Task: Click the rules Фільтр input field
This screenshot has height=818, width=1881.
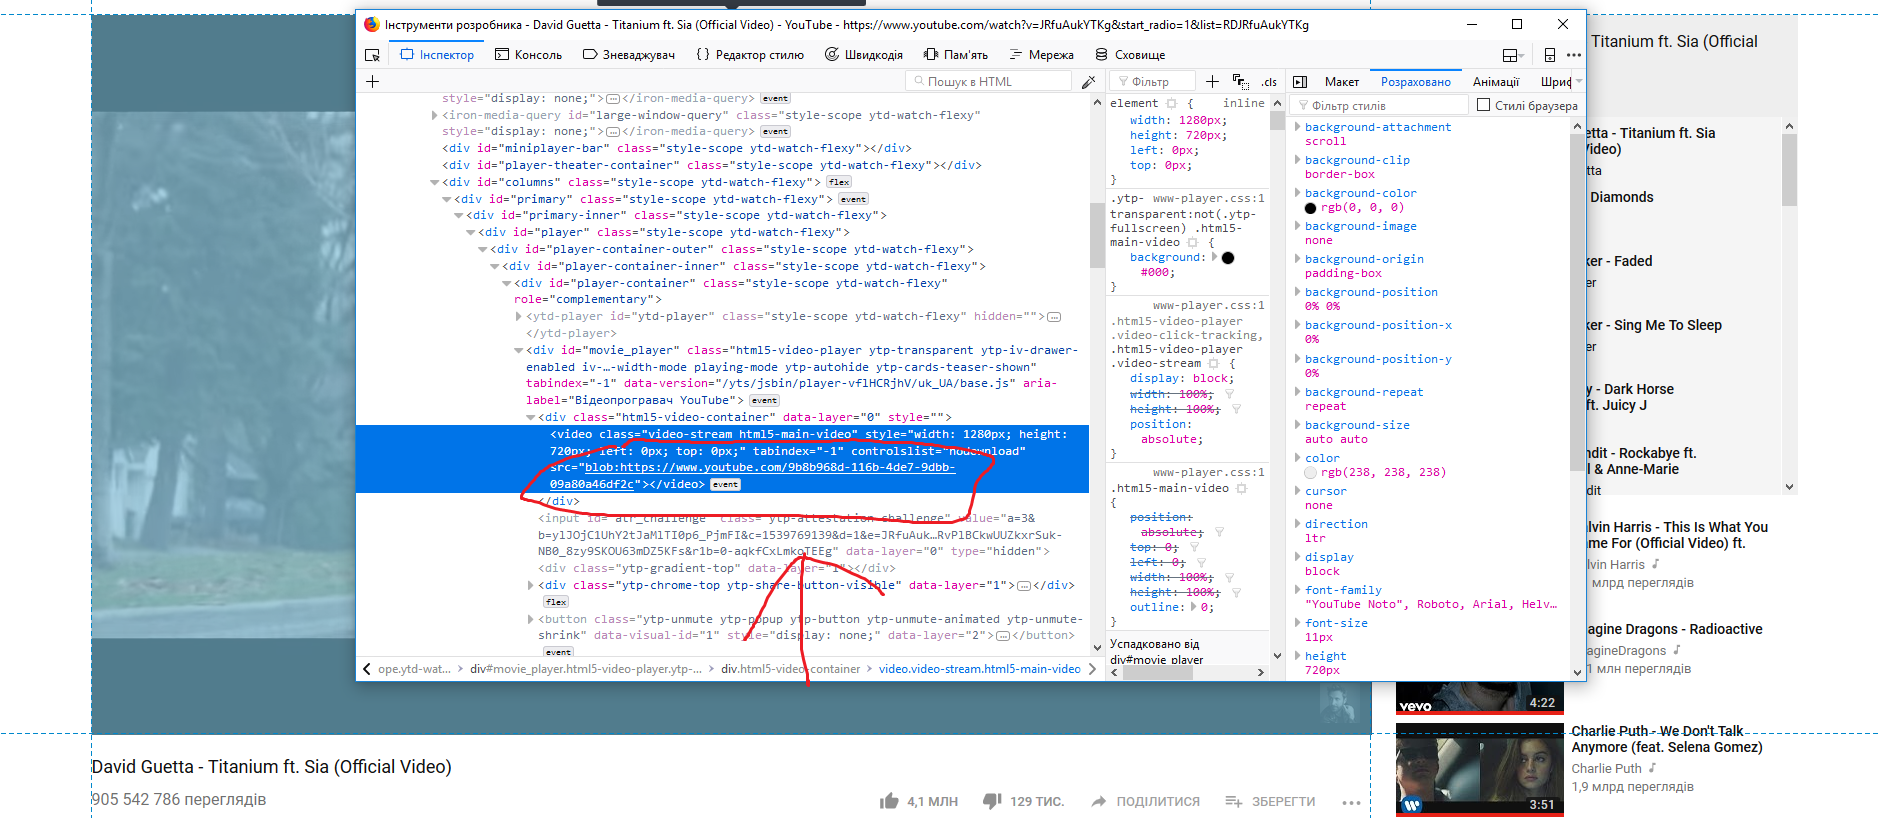Action: [1153, 82]
